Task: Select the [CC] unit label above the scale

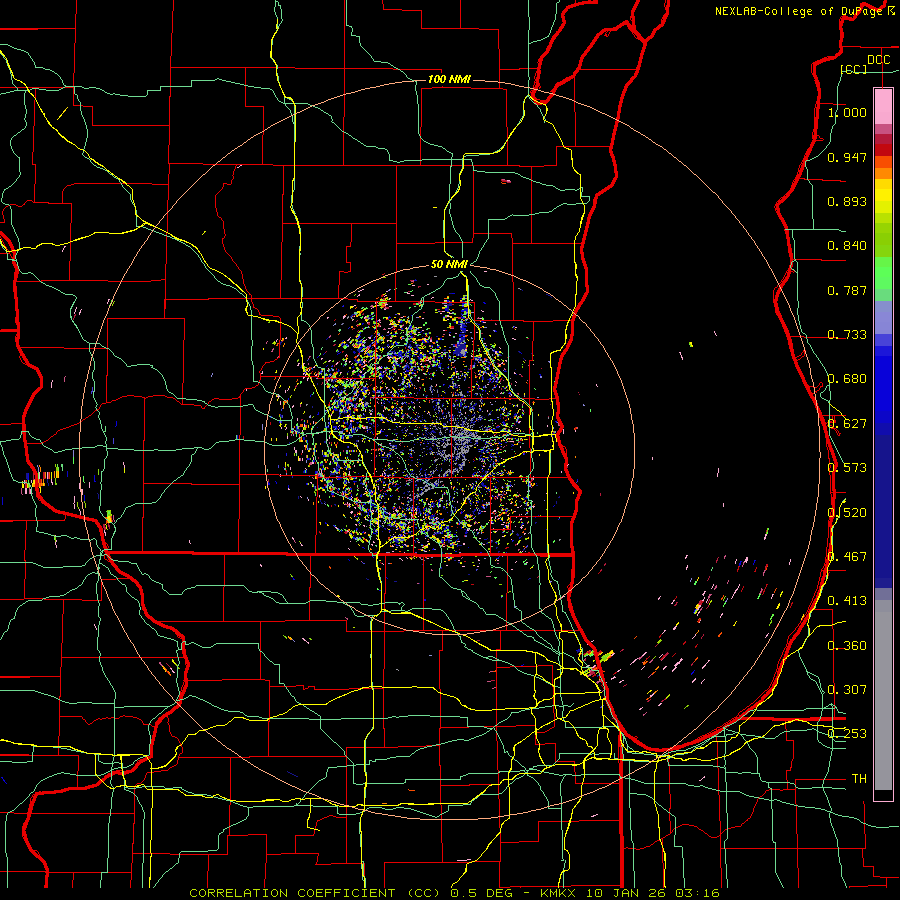Action: (854, 69)
